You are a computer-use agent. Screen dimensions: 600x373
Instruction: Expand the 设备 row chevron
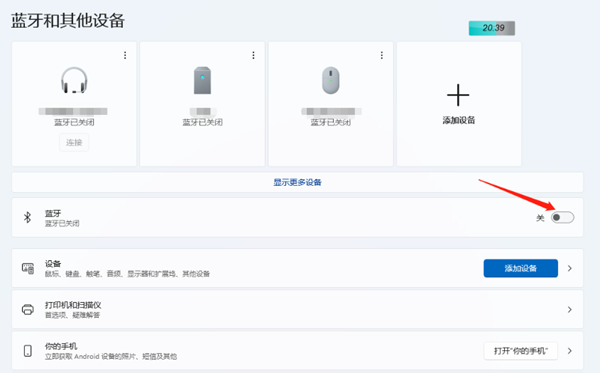coord(570,268)
